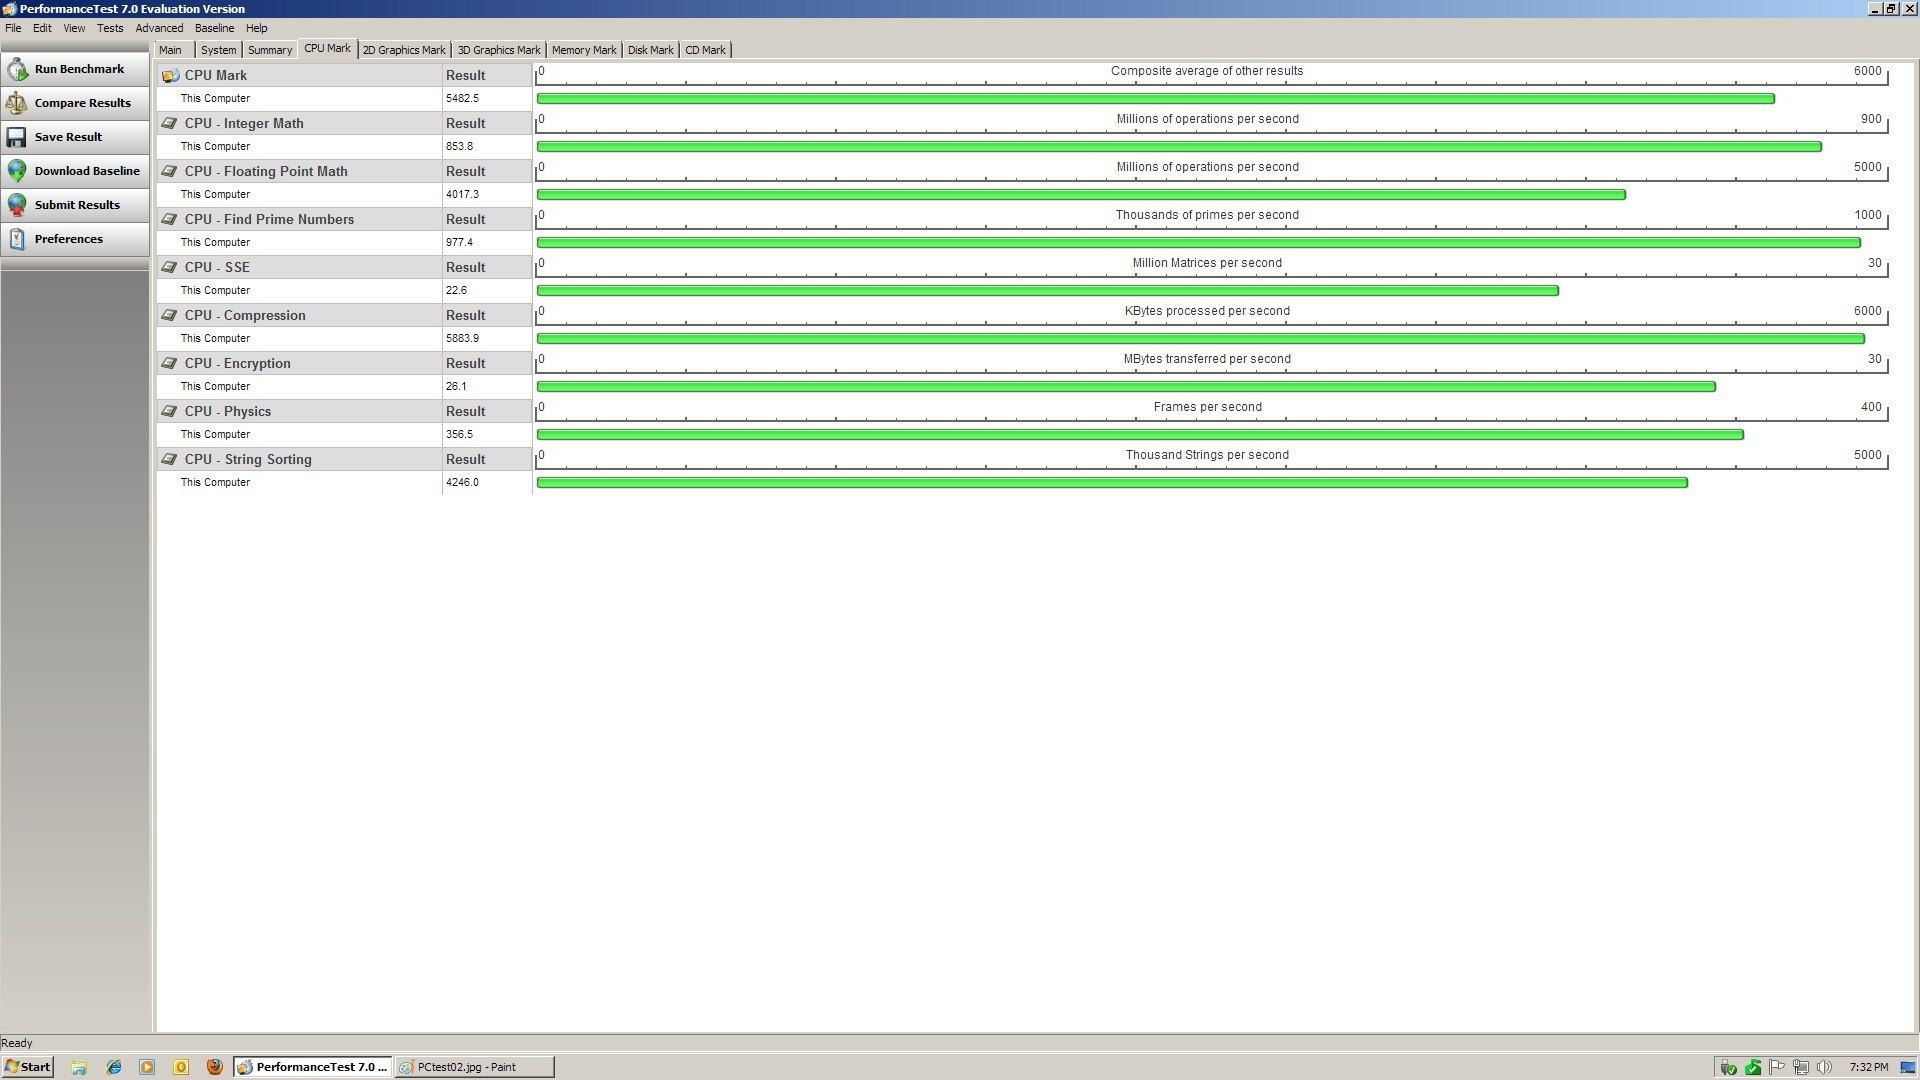1920x1080 pixels.
Task: Click the Submit Results button
Action: (75, 205)
